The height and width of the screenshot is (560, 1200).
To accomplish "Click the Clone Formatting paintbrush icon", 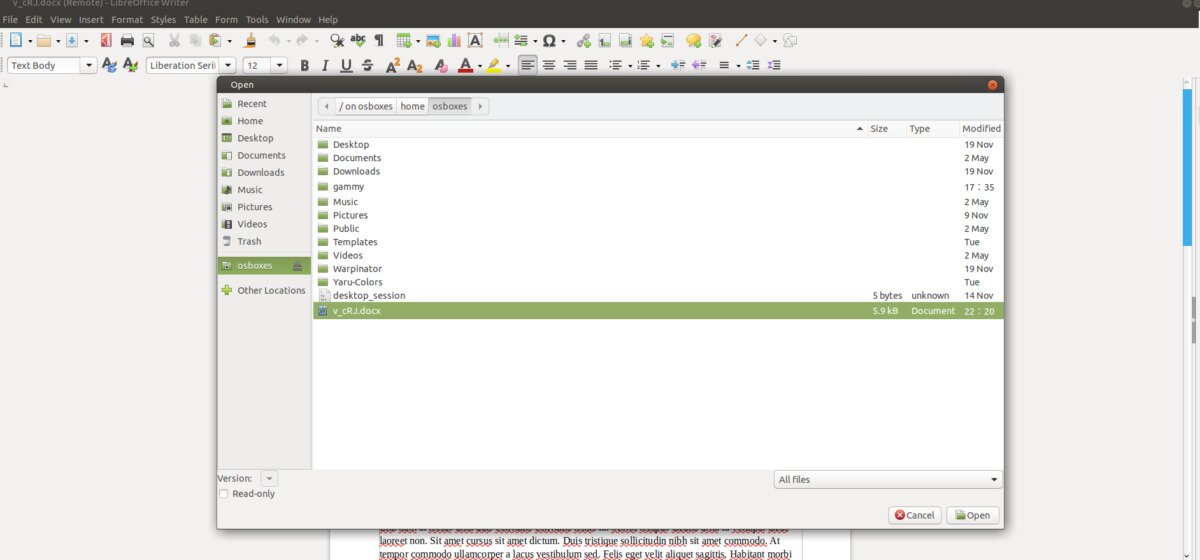I will 251,41.
